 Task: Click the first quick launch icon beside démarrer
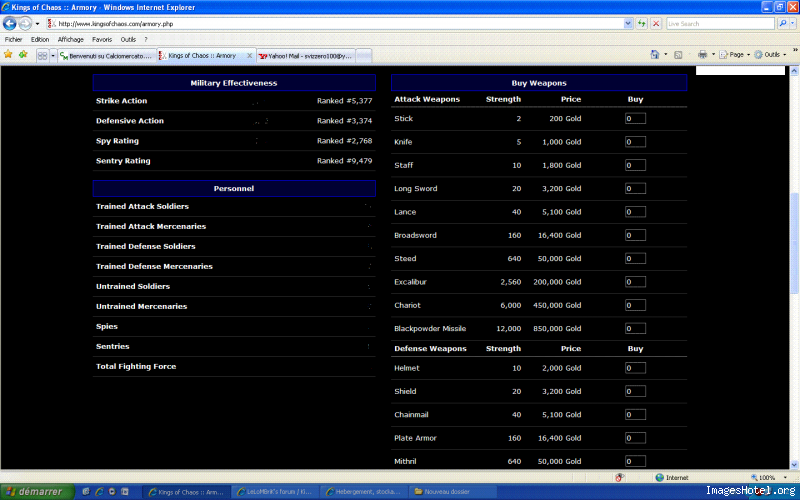[x=86, y=492]
